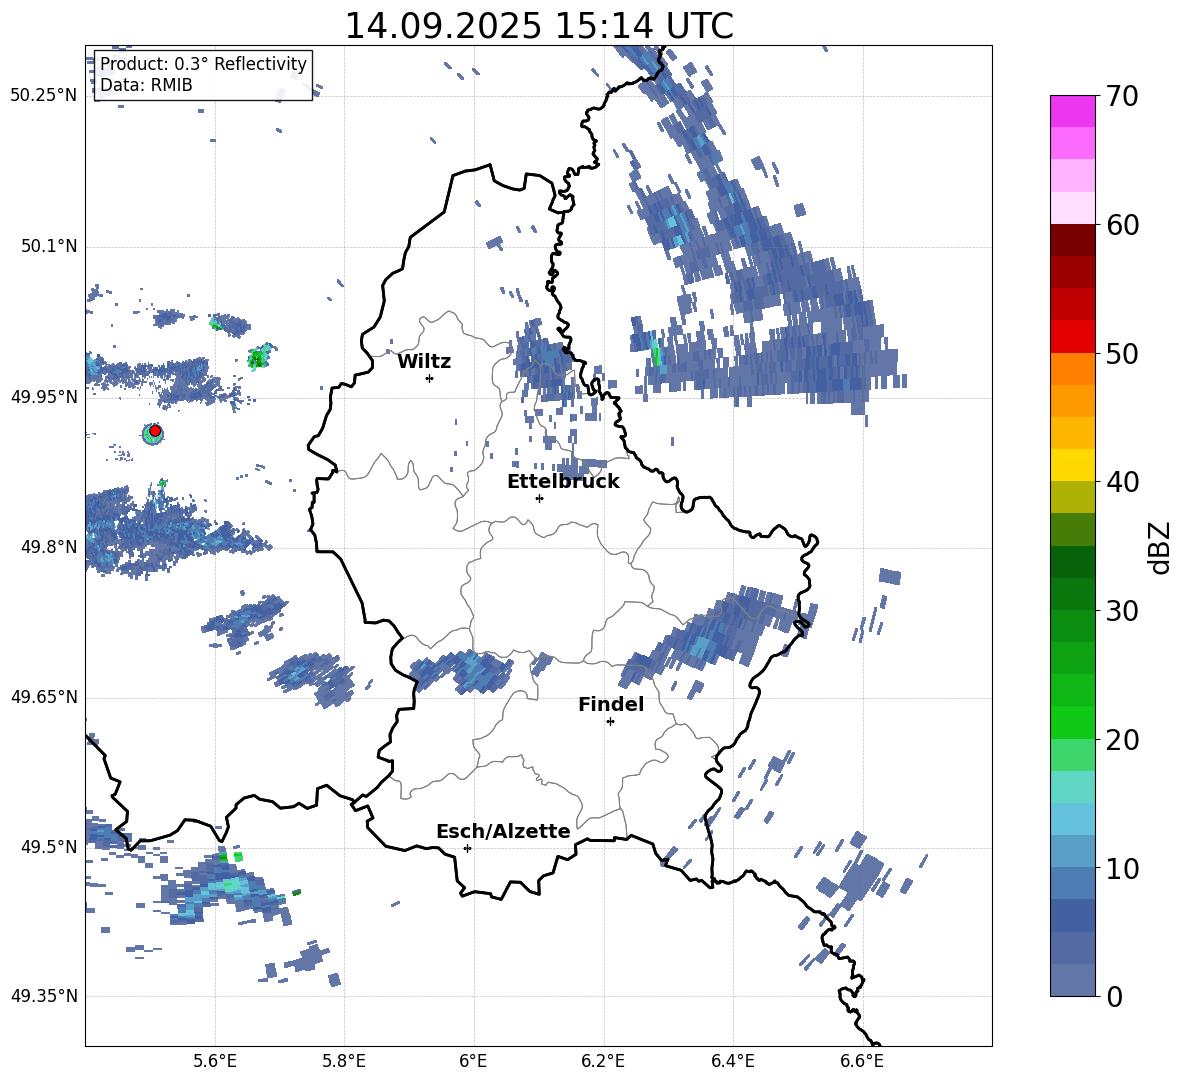Click the Esch/Alzette city label
1184x1081 pixels.
[503, 832]
